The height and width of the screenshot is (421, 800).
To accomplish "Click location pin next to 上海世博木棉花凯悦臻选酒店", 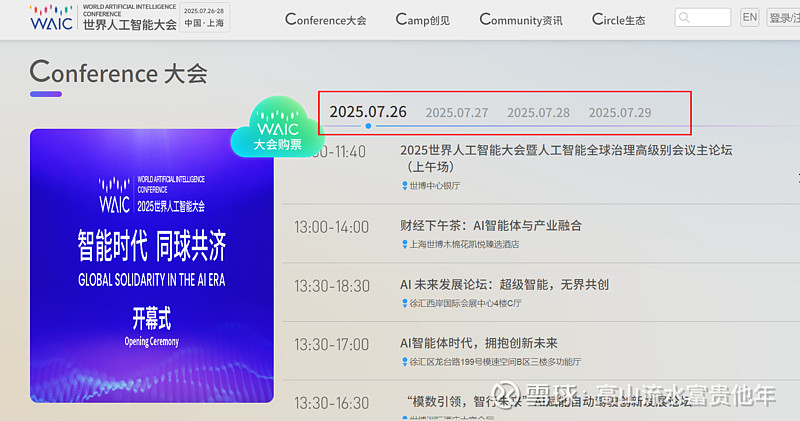I will tap(405, 244).
